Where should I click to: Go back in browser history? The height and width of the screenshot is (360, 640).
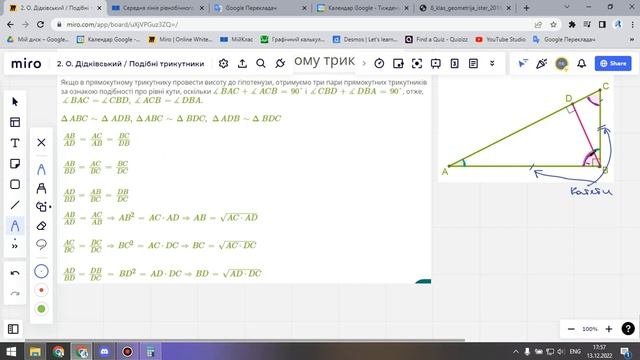11,24
